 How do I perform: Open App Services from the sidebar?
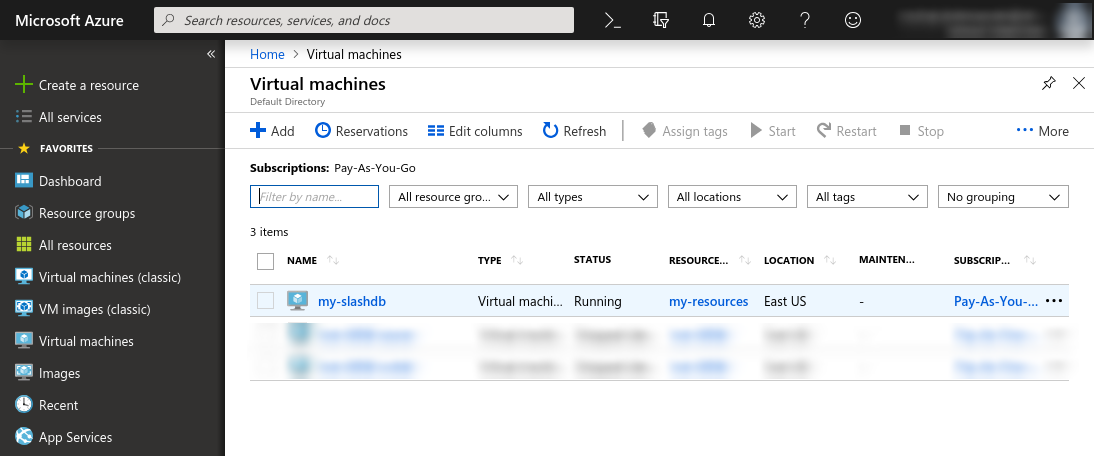(75, 437)
